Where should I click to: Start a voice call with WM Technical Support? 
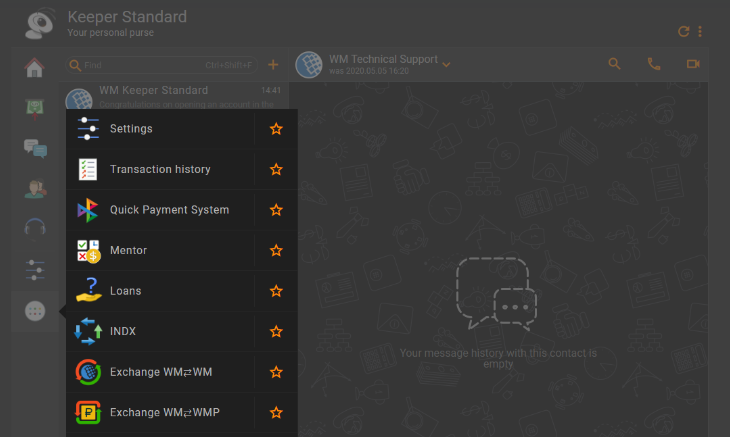[x=654, y=64]
